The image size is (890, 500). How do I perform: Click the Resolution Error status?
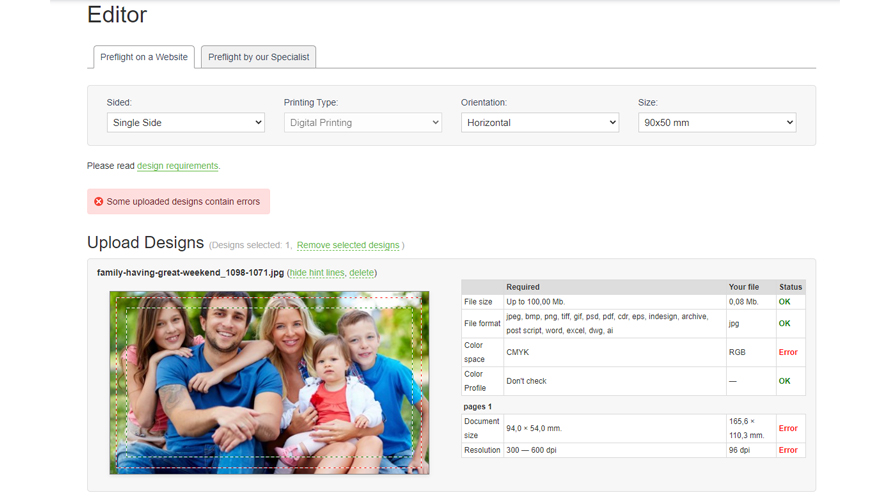[x=788, y=450]
